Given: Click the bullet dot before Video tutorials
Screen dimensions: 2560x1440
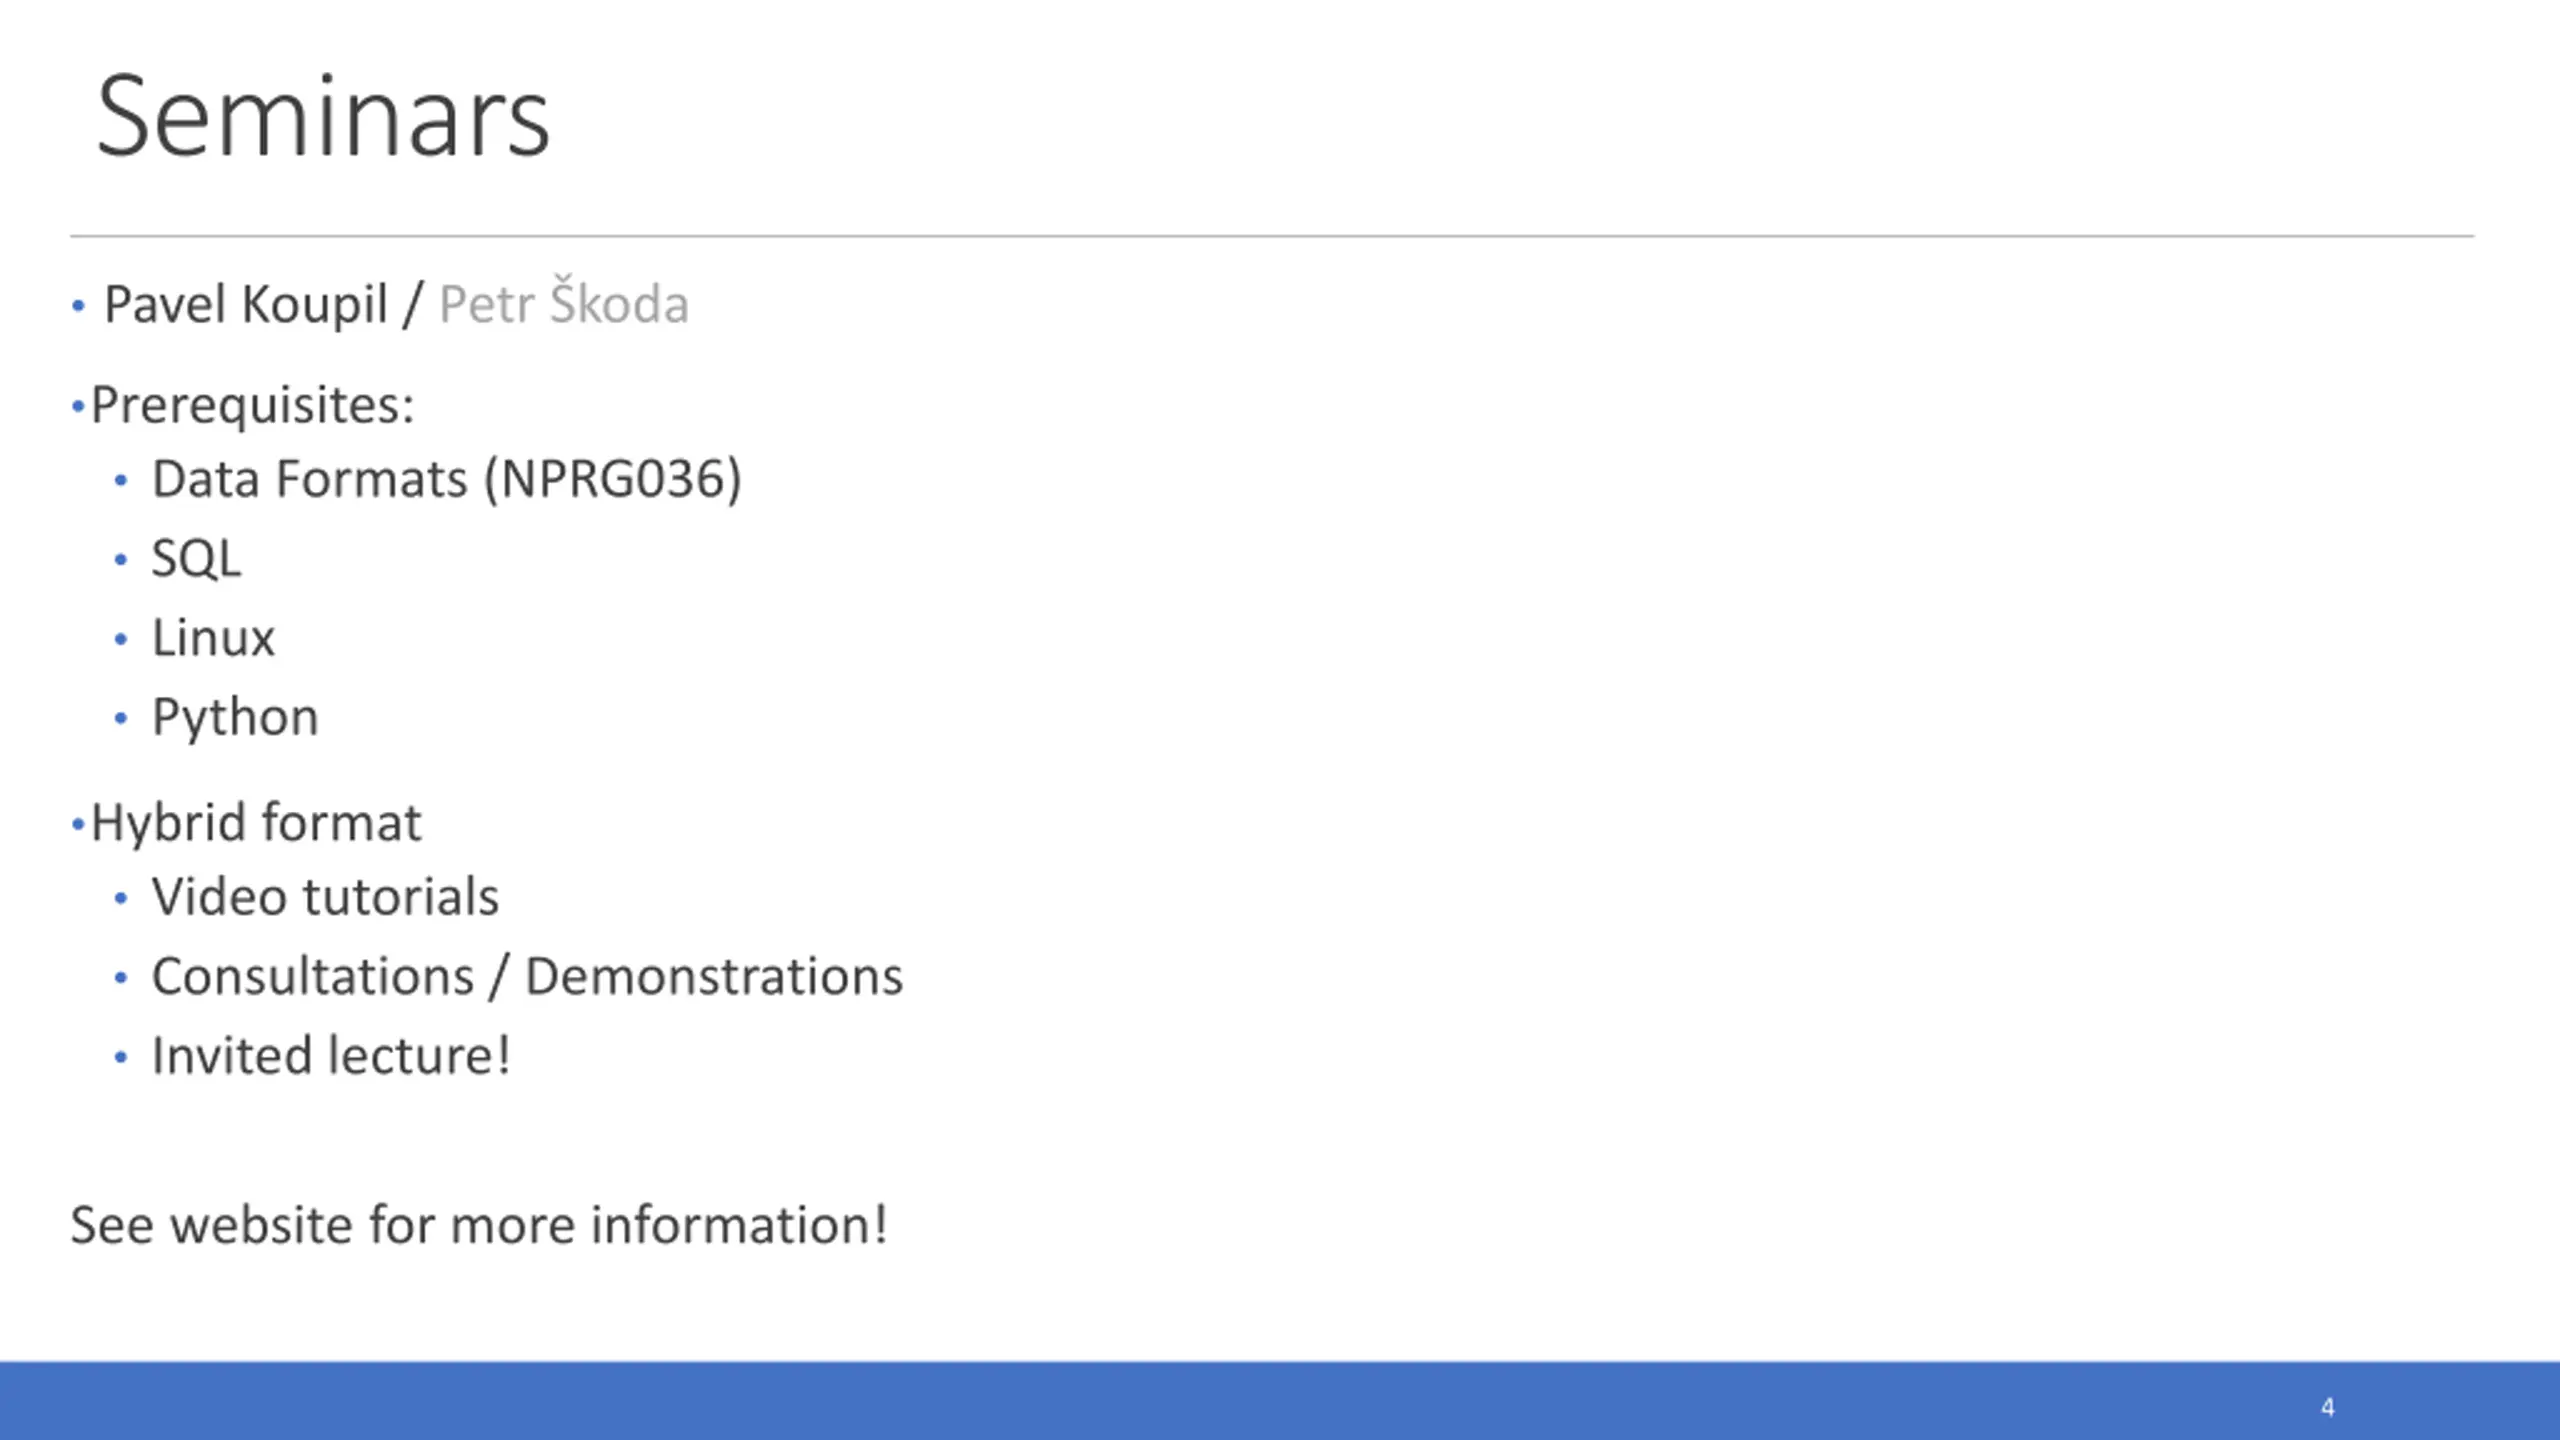Looking at the screenshot, I should (x=121, y=898).
